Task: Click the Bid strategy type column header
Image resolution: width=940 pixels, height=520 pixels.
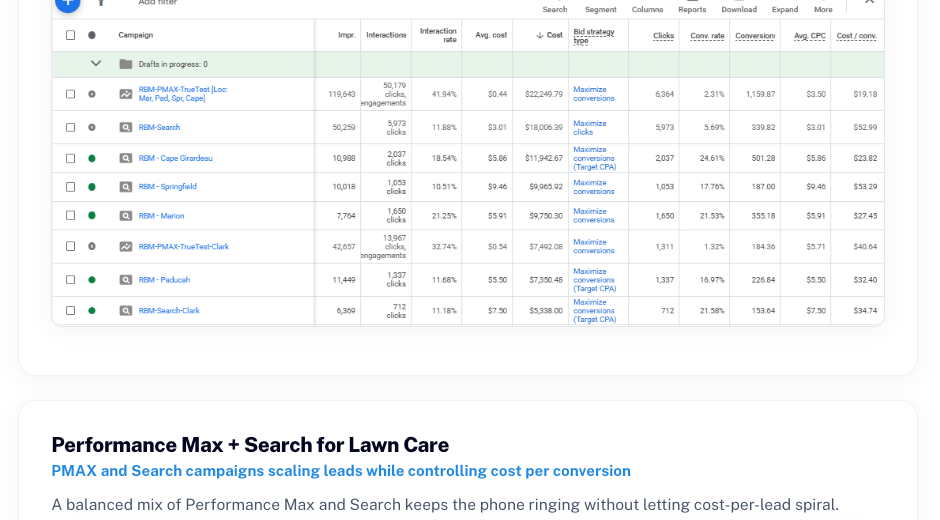Action: tap(593, 36)
